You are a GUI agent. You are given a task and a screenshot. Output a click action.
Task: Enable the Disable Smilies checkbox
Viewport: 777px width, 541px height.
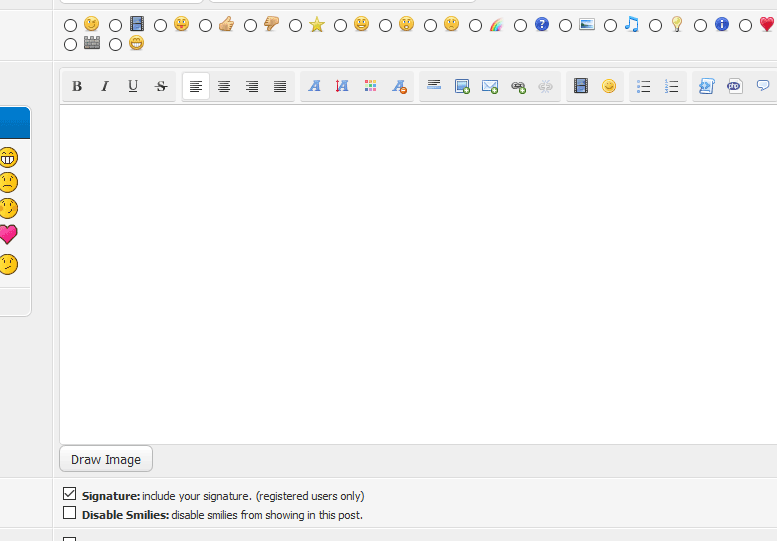pos(69,513)
